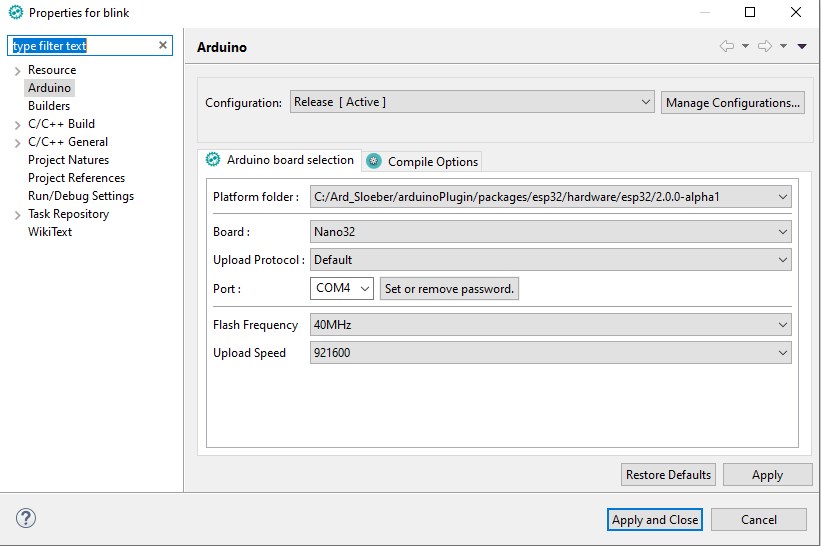Switch to the Arduino board selection tab
The height and width of the screenshot is (546, 821).
point(280,160)
